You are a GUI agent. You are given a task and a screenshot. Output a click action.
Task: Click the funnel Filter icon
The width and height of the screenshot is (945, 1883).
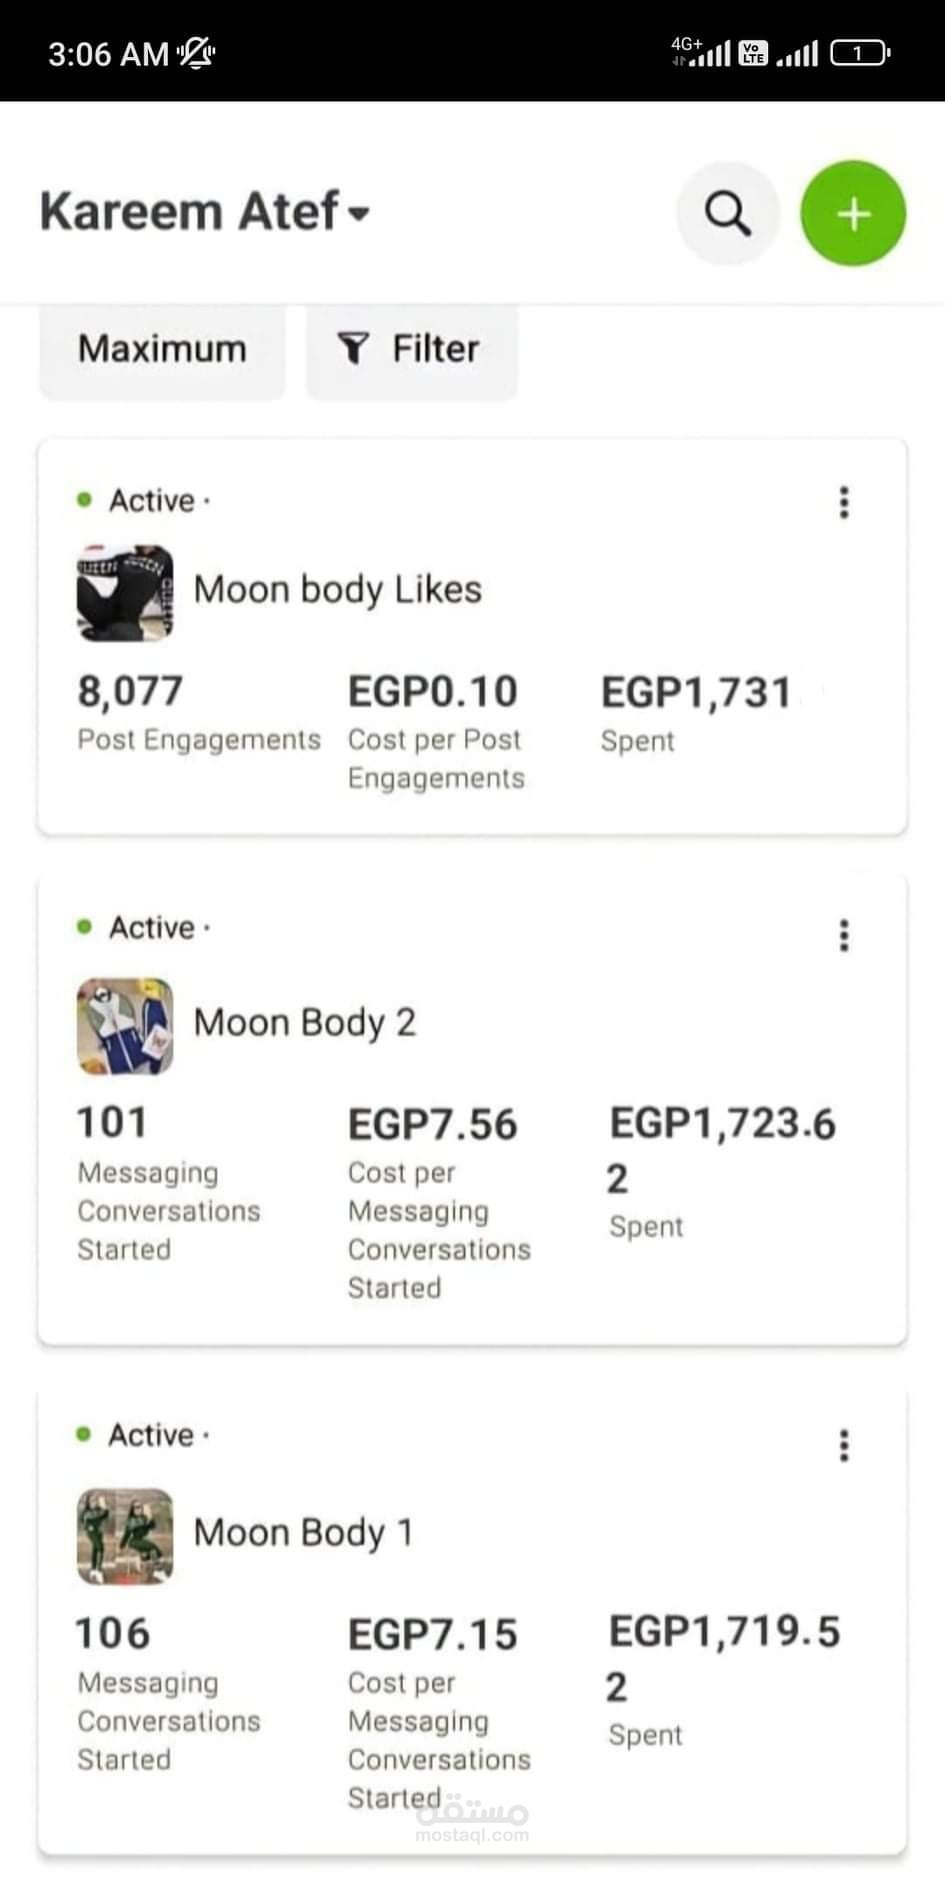(353, 349)
